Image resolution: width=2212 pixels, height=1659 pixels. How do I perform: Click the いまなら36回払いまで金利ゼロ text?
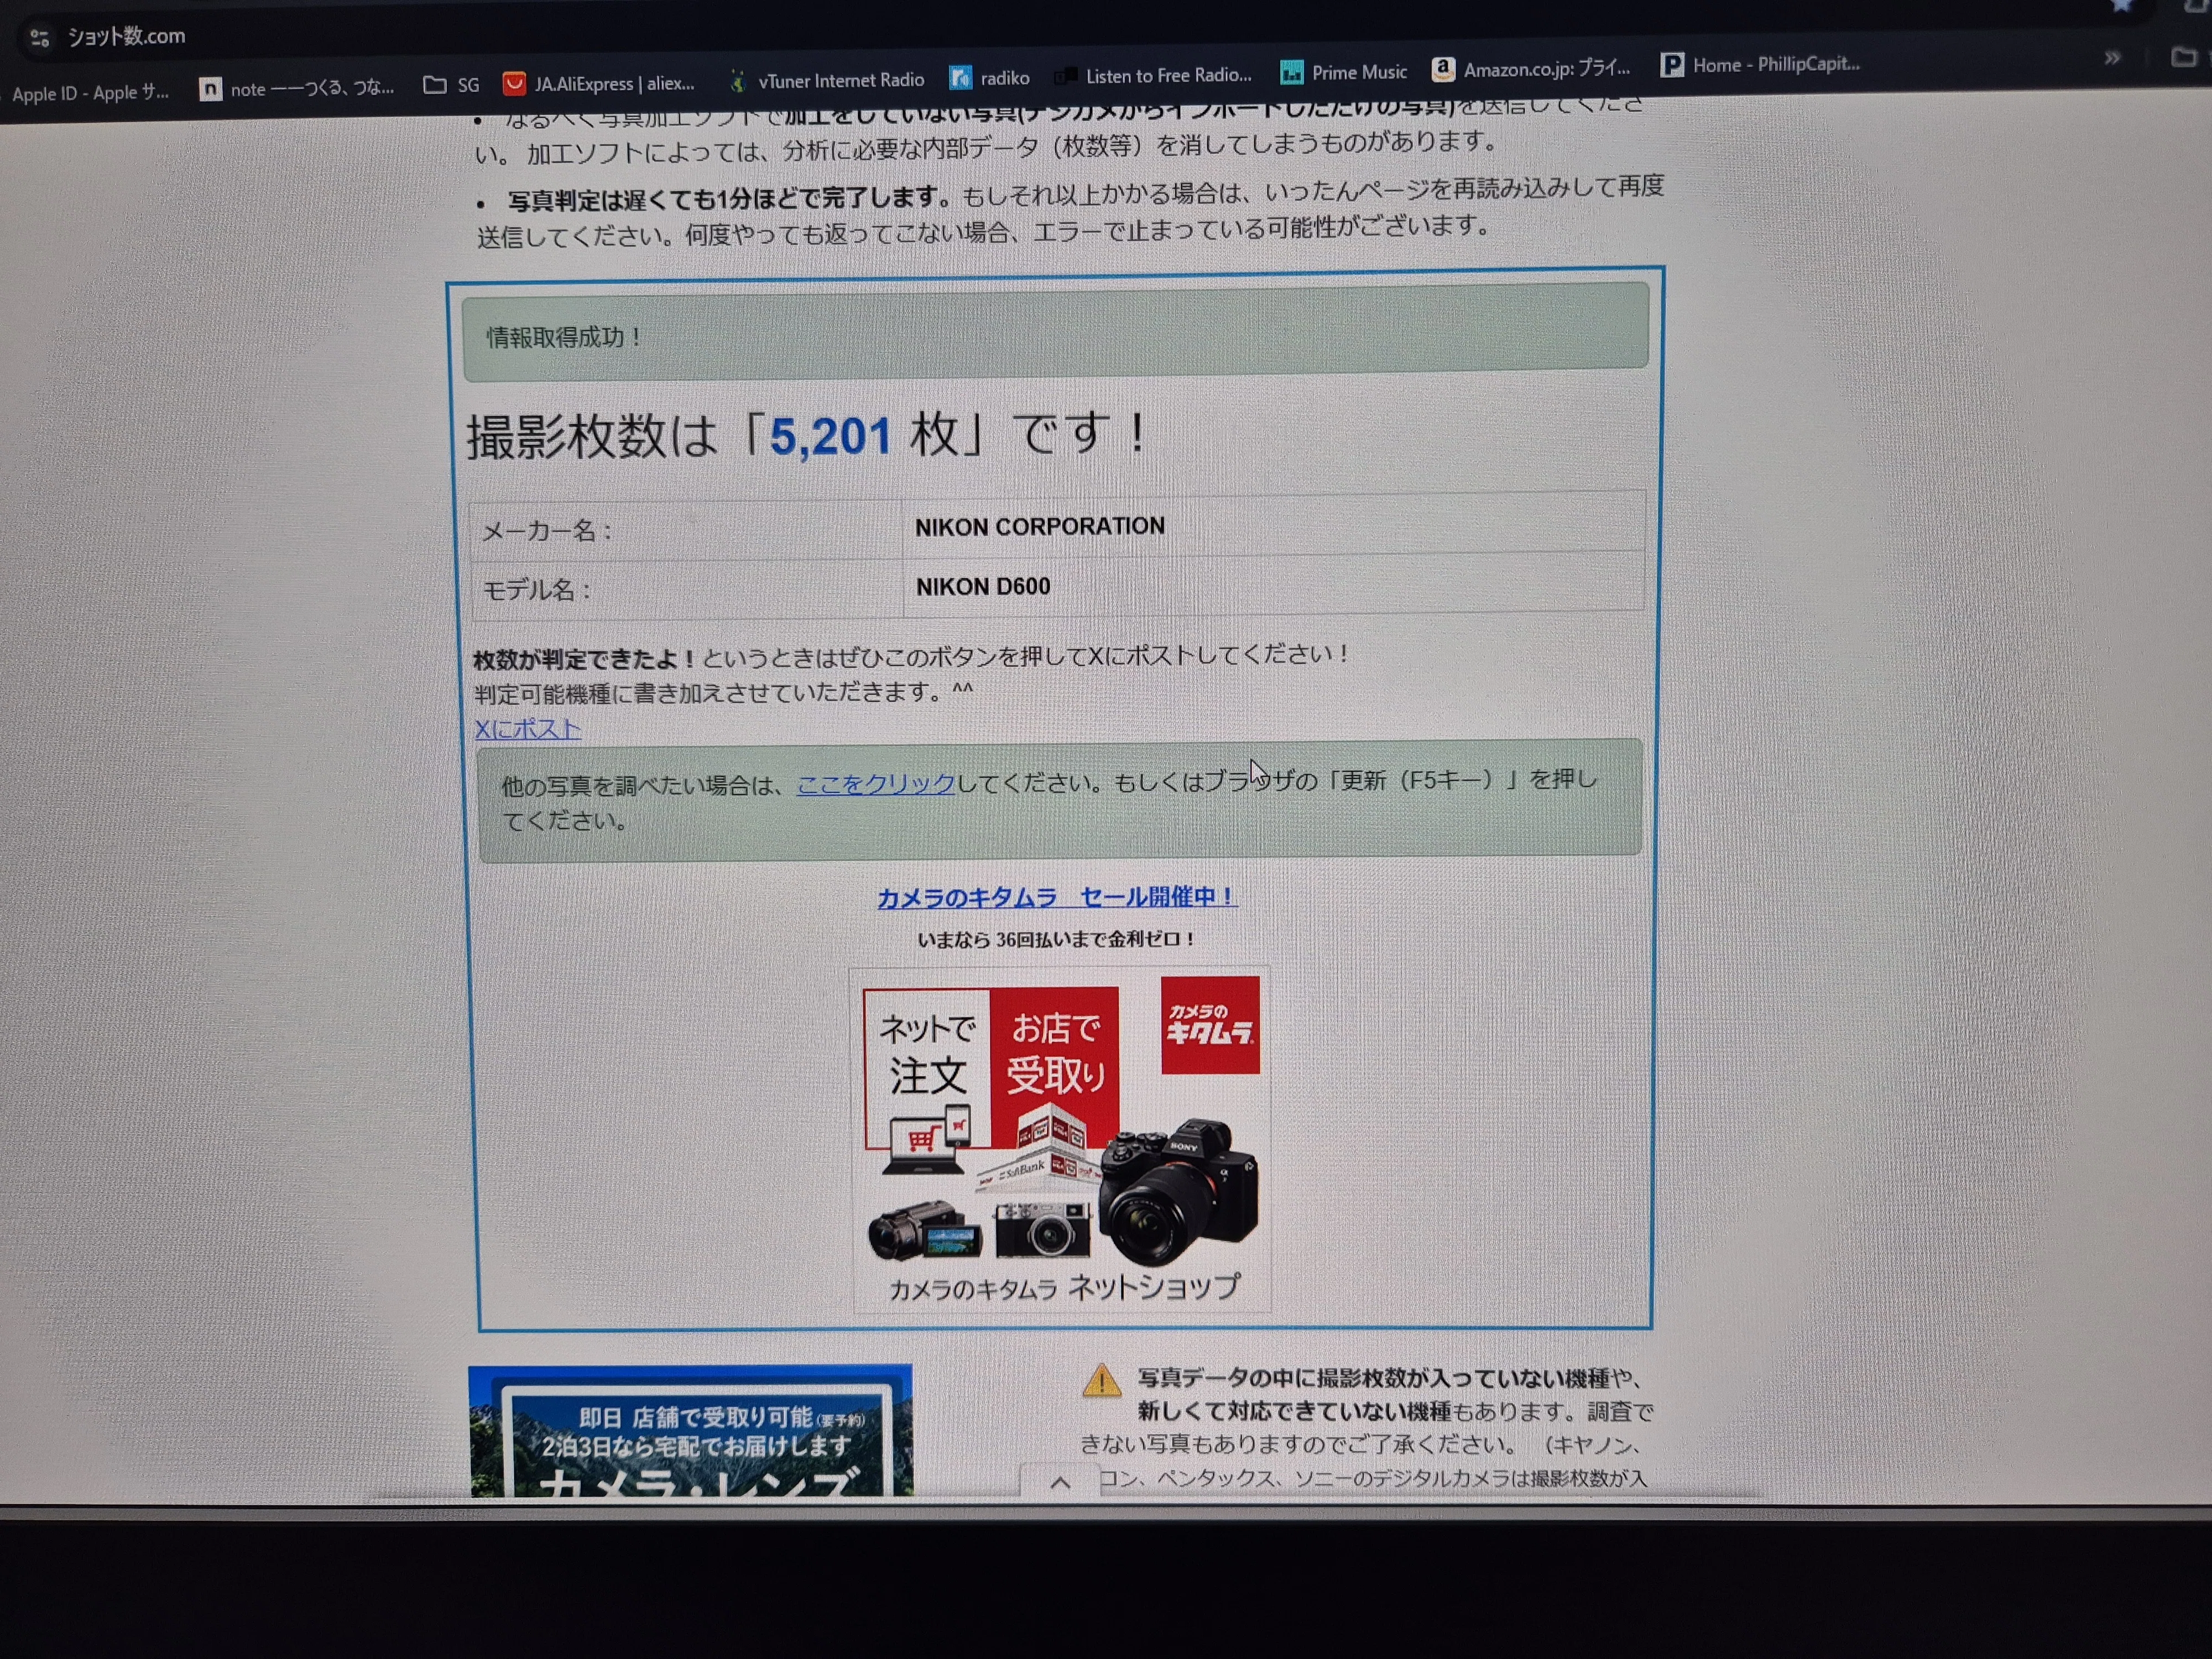click(1056, 939)
